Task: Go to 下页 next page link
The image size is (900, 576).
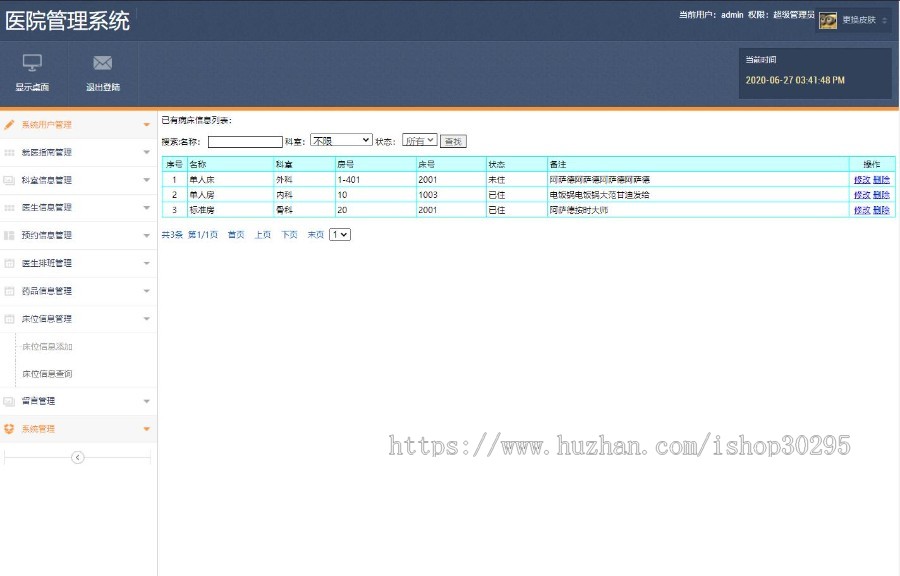Action: [x=289, y=235]
